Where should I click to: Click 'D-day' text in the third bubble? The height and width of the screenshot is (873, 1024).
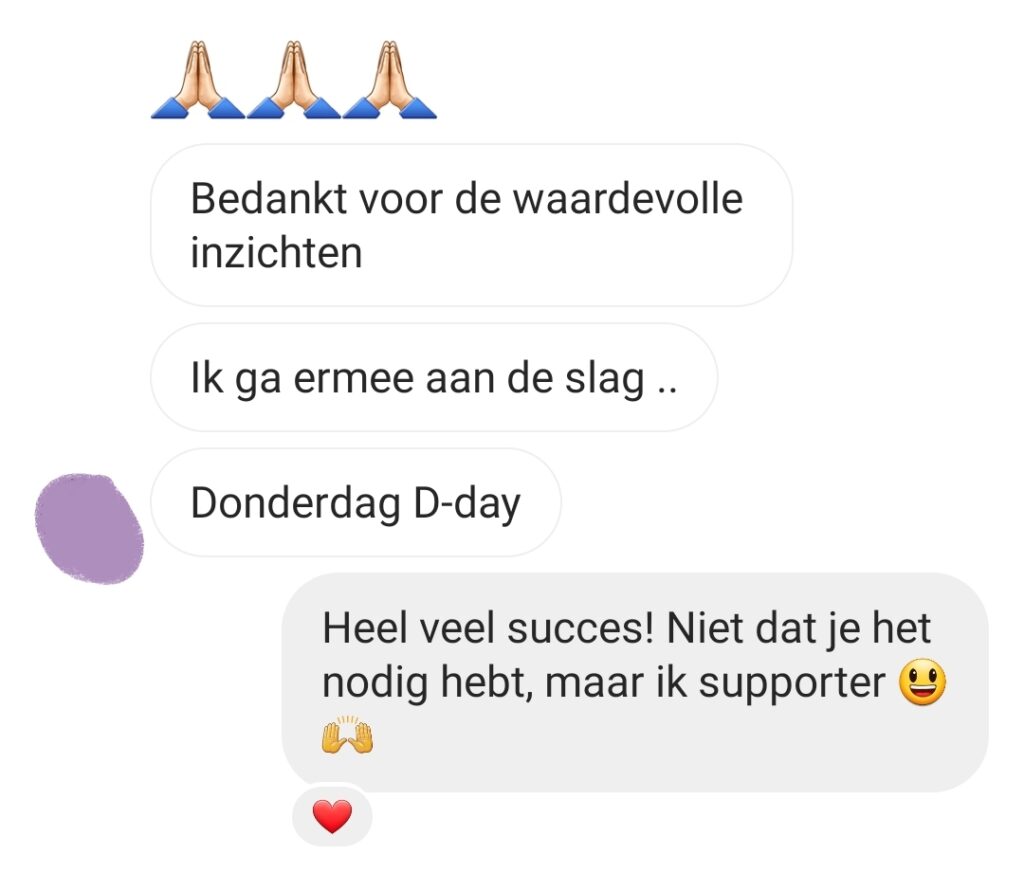pos(467,504)
